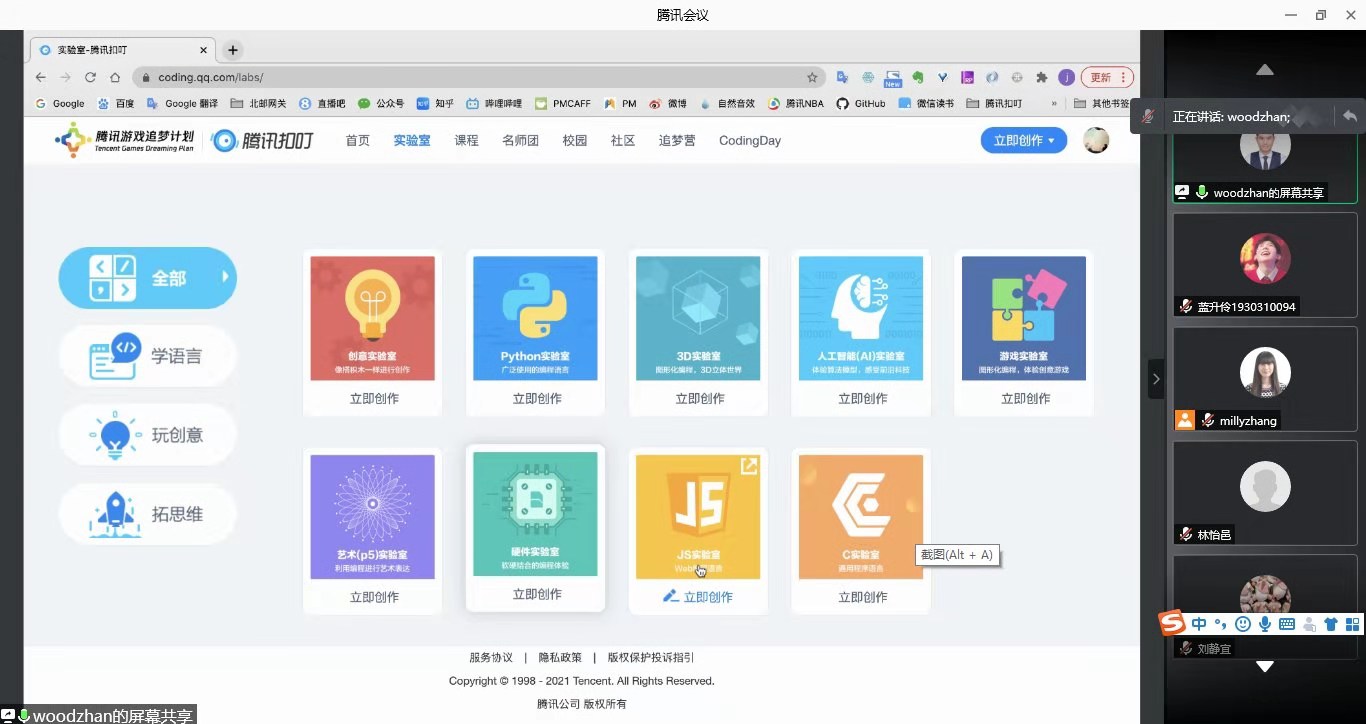Toggle Sogou Chinese/English mode 中 button
The height and width of the screenshot is (724, 1366).
tap(1199, 624)
